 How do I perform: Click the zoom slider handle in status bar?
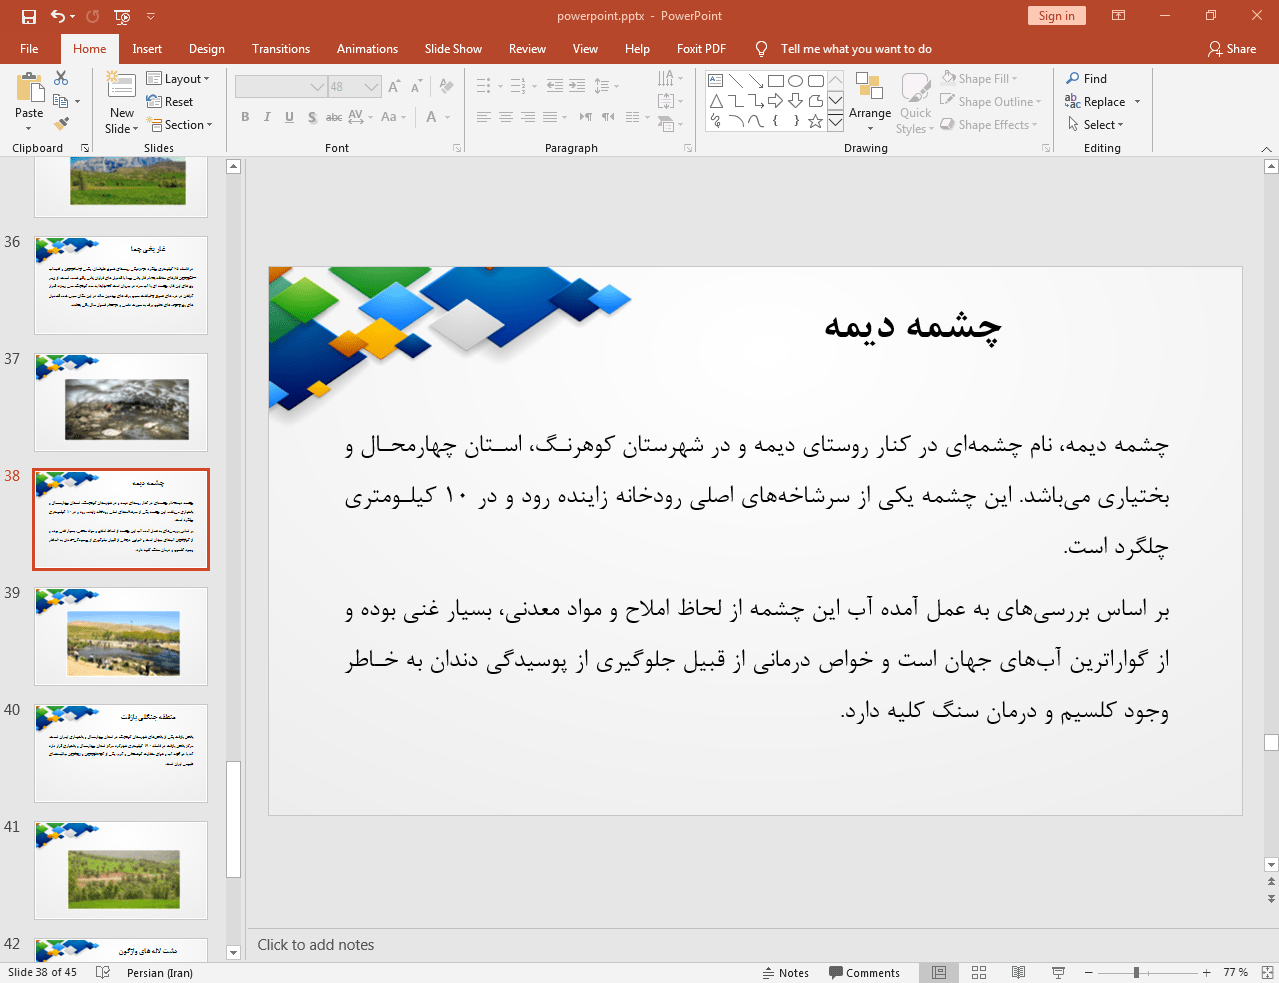[1136, 972]
